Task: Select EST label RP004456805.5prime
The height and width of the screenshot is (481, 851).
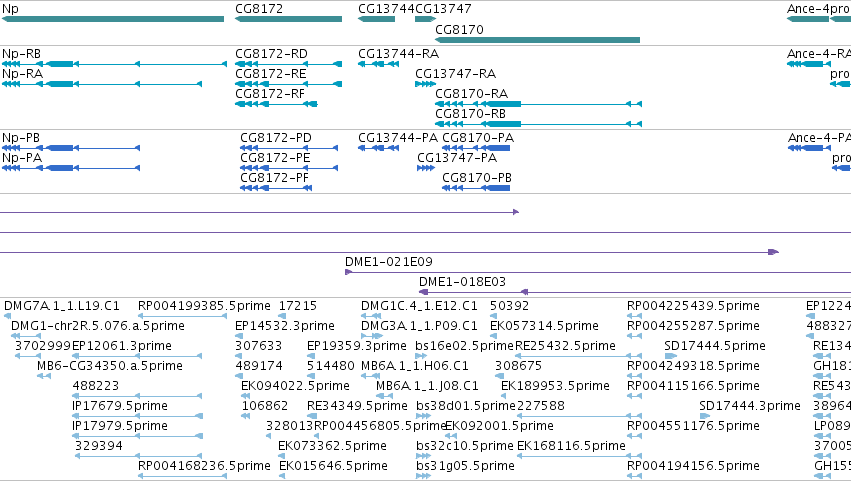Action: coord(380,427)
